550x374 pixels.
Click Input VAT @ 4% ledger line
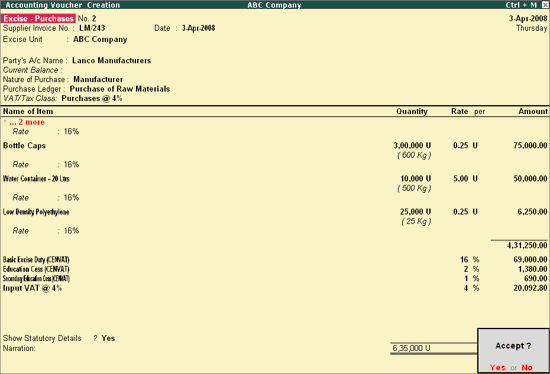[32, 288]
